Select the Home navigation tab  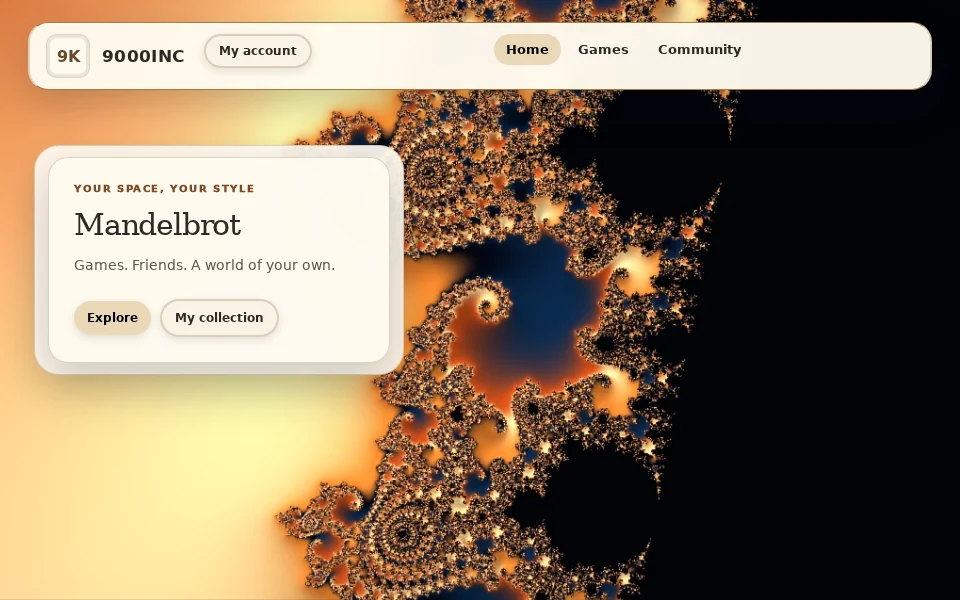(527, 50)
